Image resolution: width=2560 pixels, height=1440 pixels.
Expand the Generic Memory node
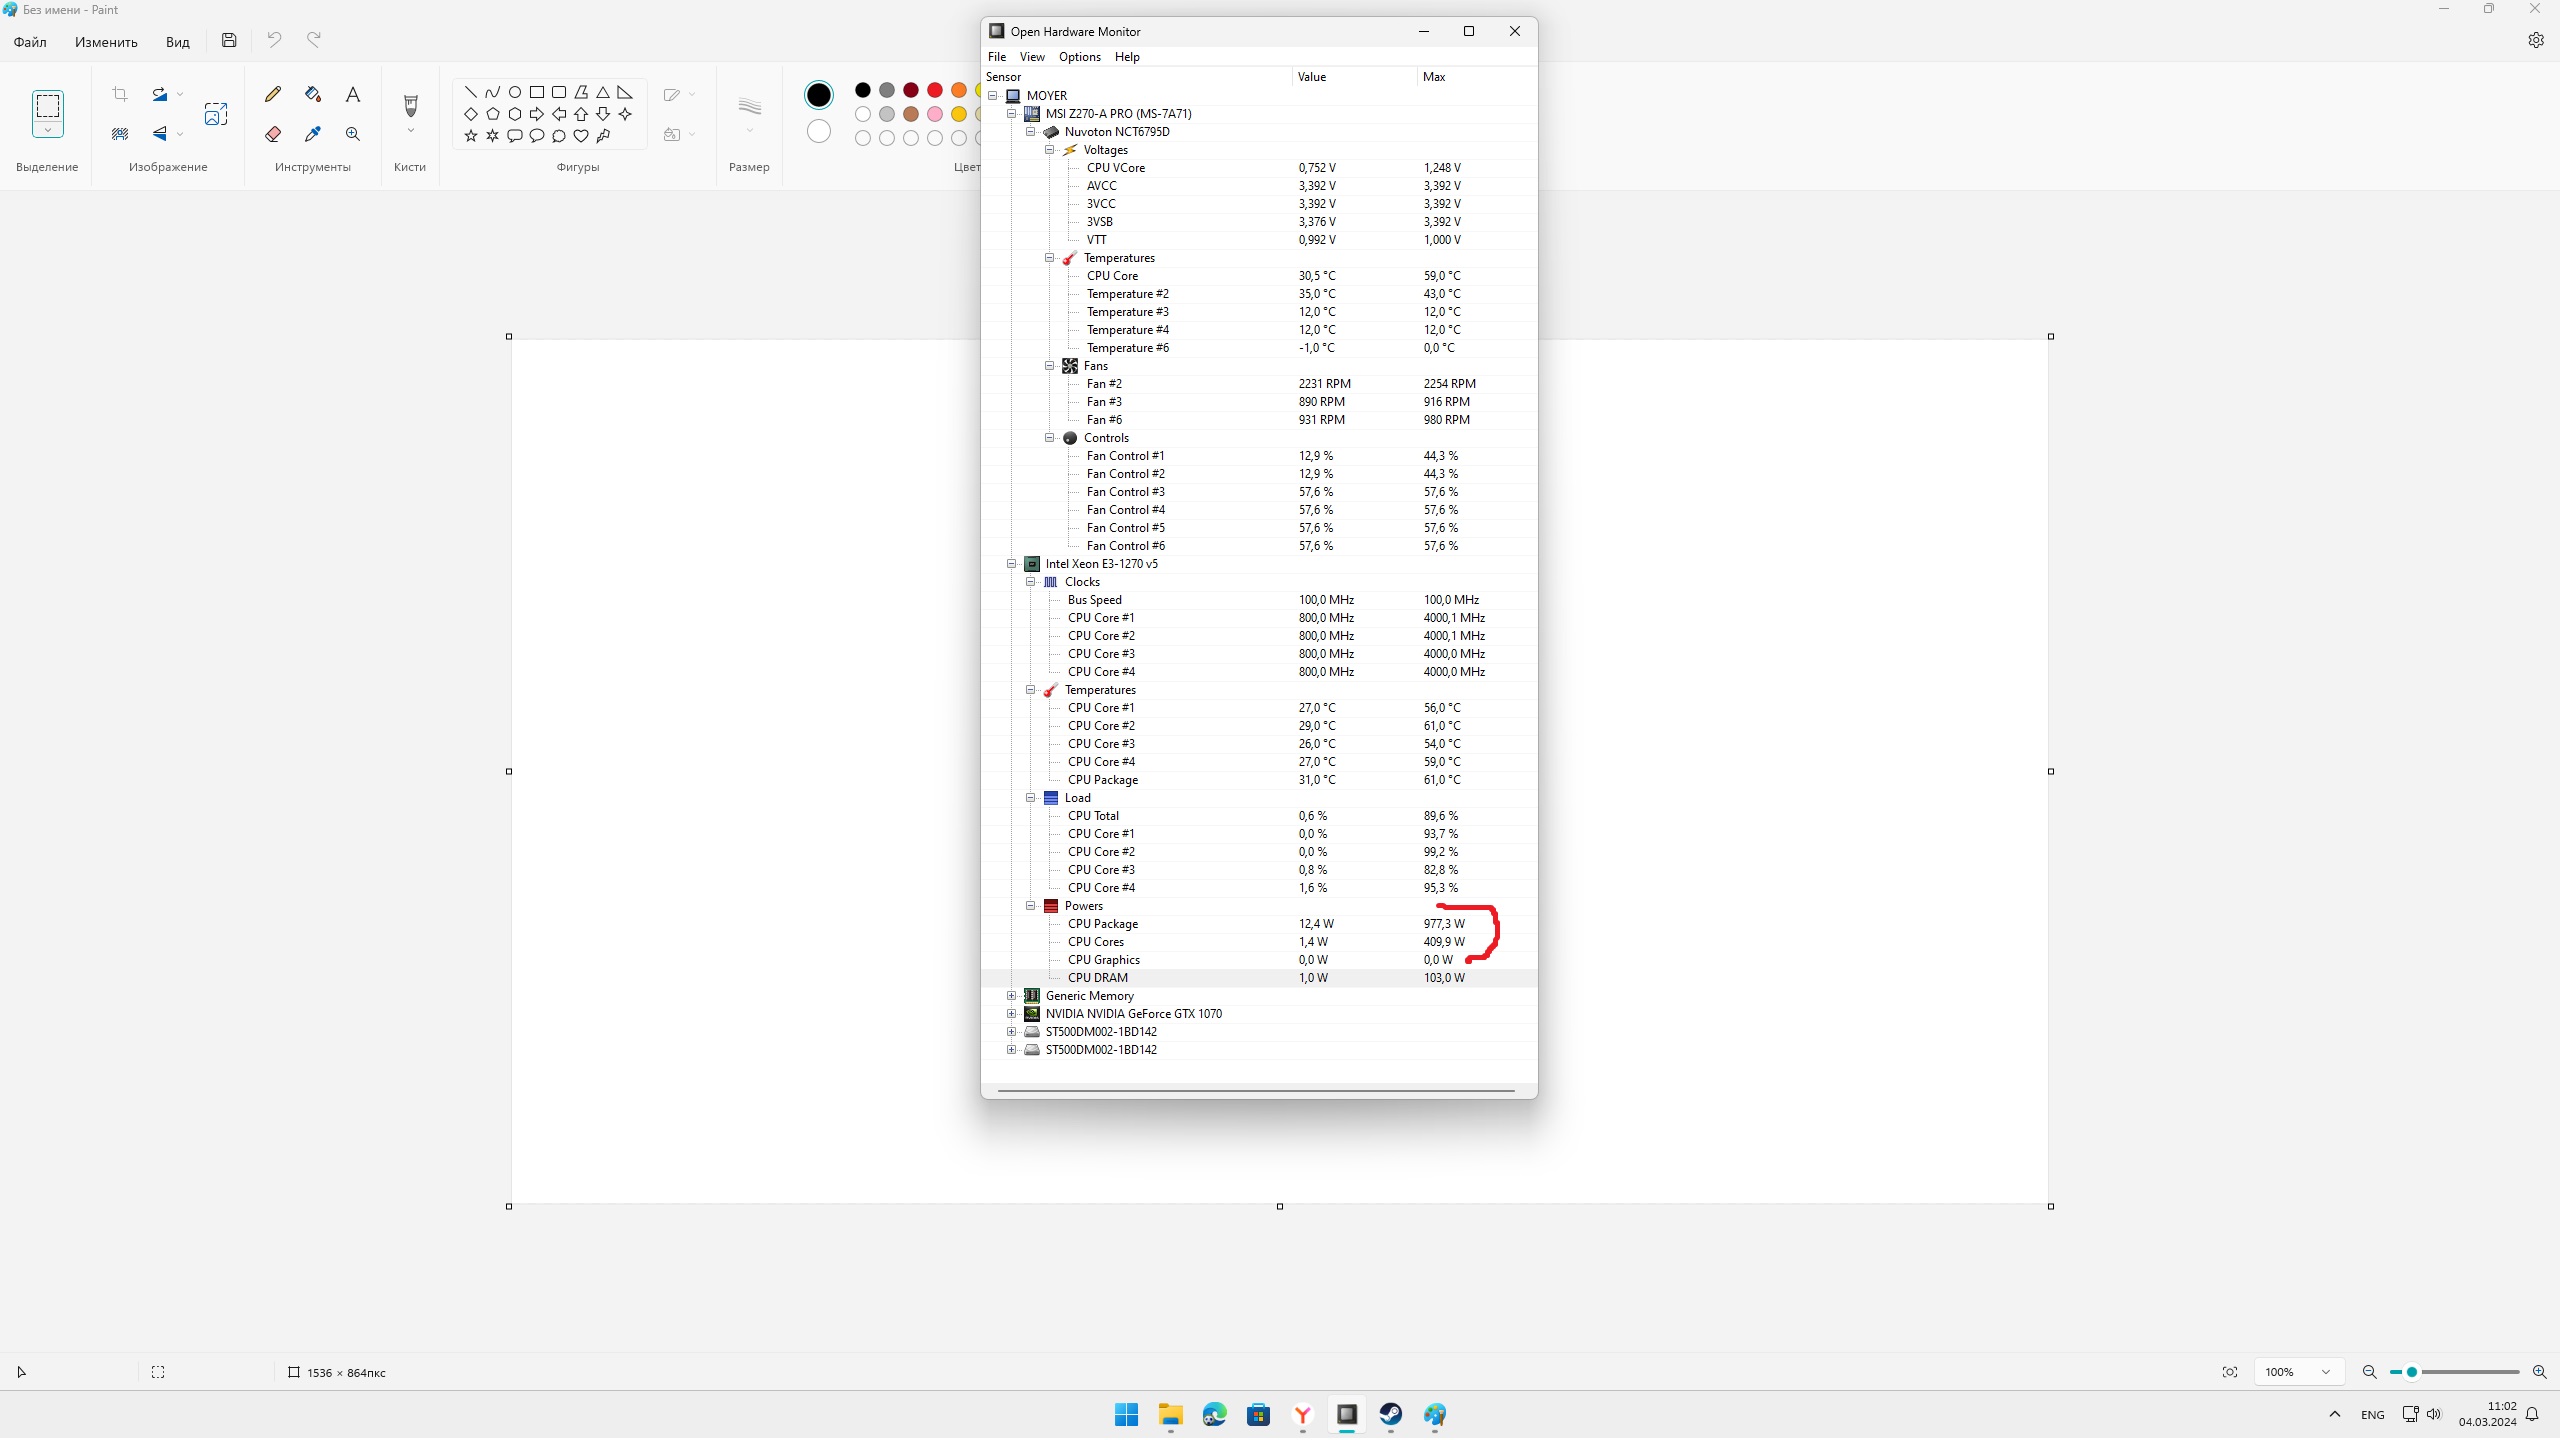tap(1011, 996)
